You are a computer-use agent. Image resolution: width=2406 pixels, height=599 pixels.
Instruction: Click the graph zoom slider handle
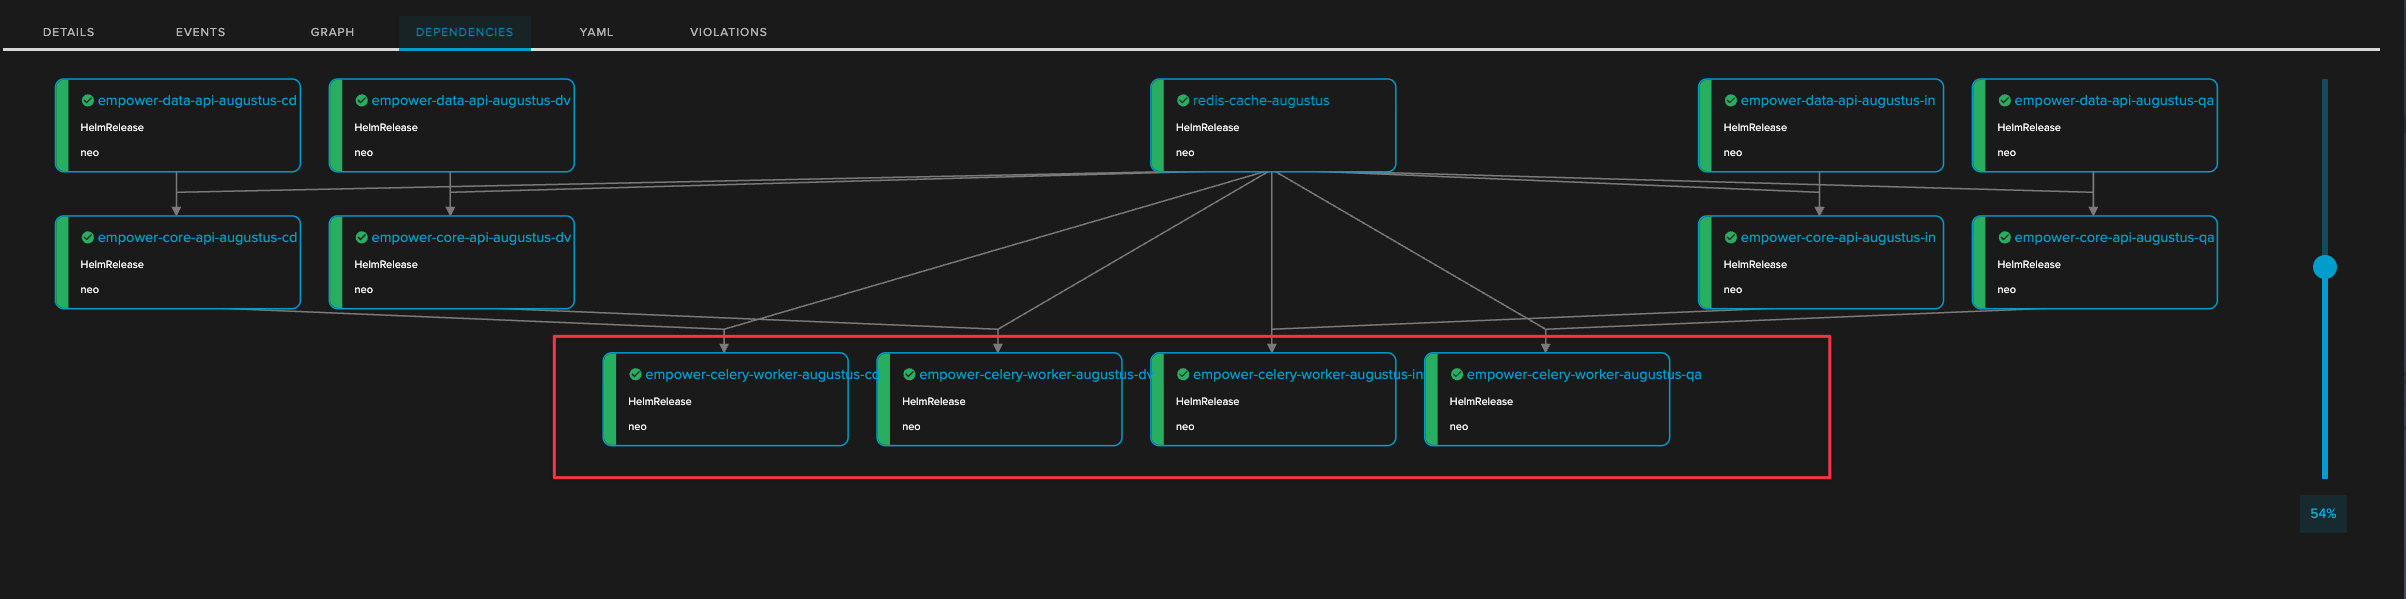(x=2325, y=267)
